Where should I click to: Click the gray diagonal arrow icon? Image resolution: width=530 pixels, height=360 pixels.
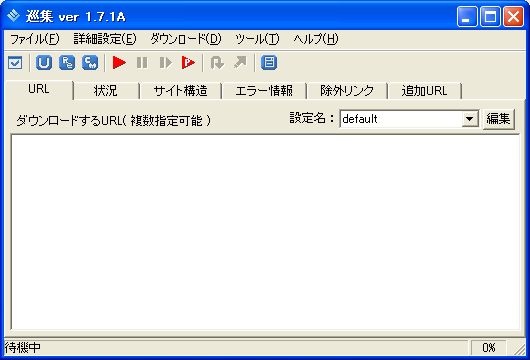[x=240, y=63]
